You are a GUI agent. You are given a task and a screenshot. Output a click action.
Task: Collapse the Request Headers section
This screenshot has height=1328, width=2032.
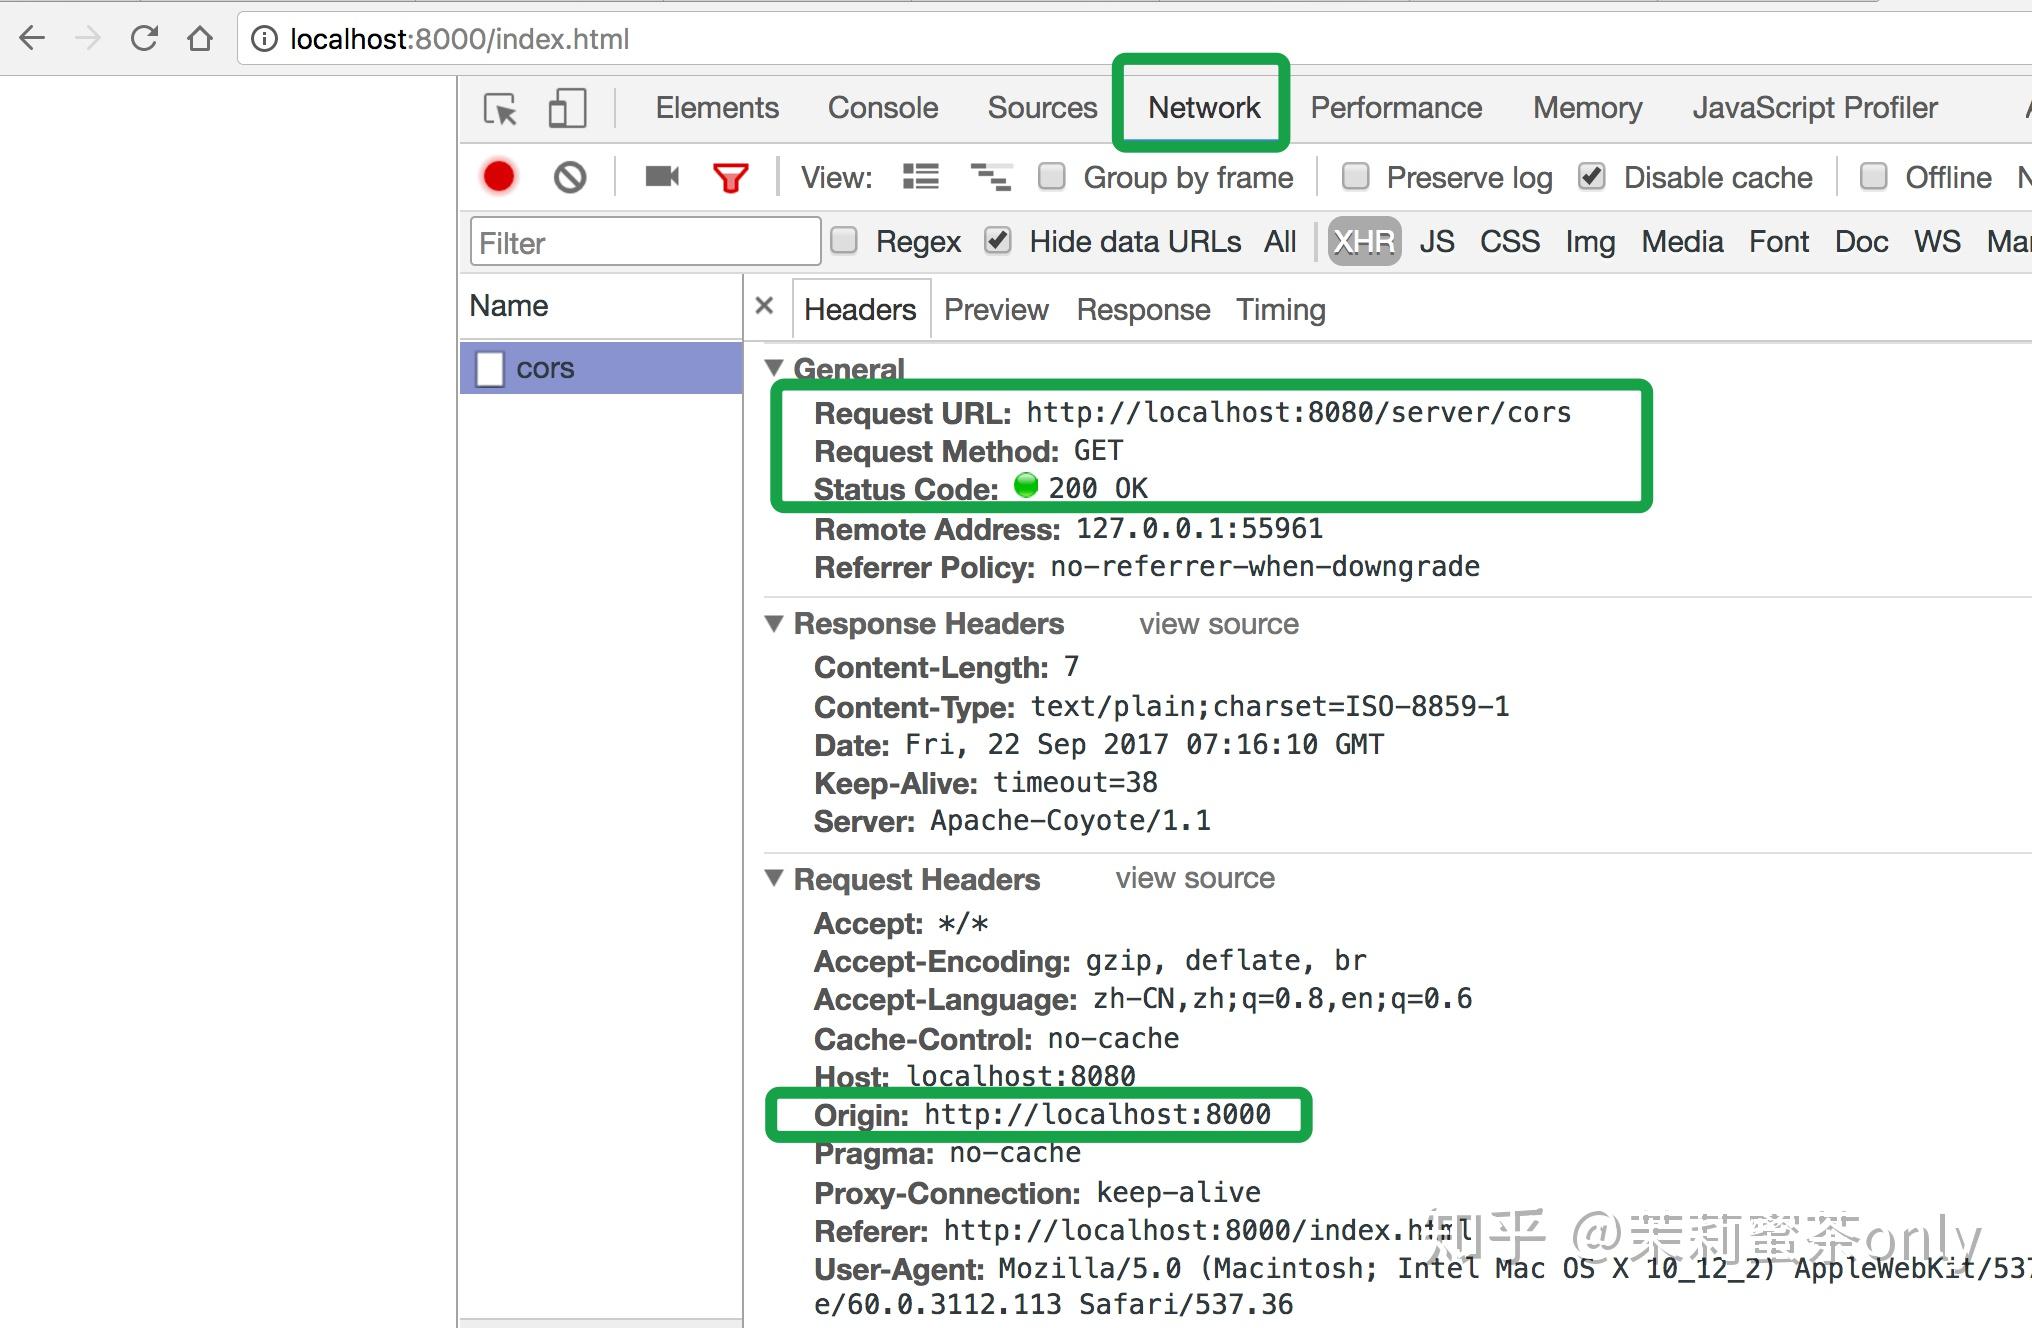coord(774,878)
